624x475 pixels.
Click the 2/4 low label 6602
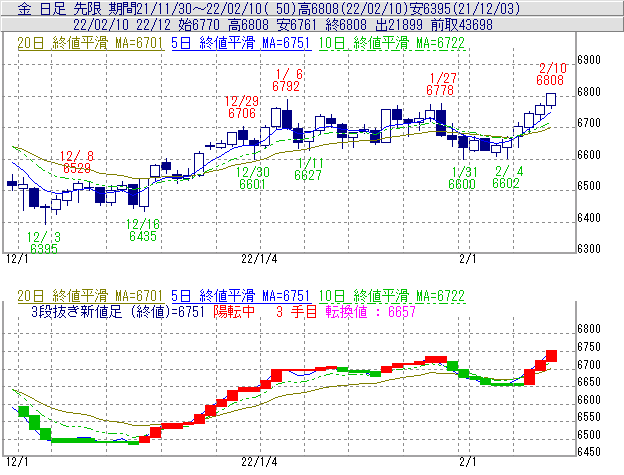click(506, 183)
